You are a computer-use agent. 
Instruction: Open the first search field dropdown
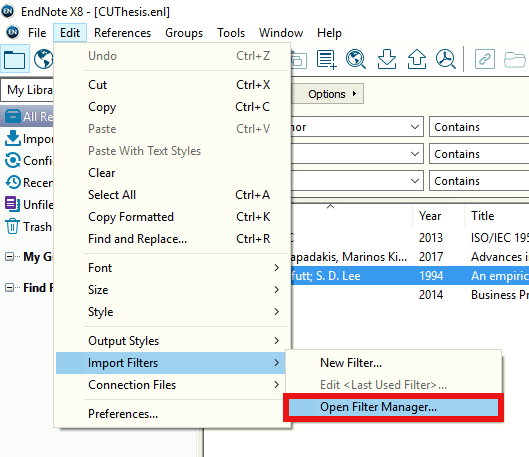point(415,127)
